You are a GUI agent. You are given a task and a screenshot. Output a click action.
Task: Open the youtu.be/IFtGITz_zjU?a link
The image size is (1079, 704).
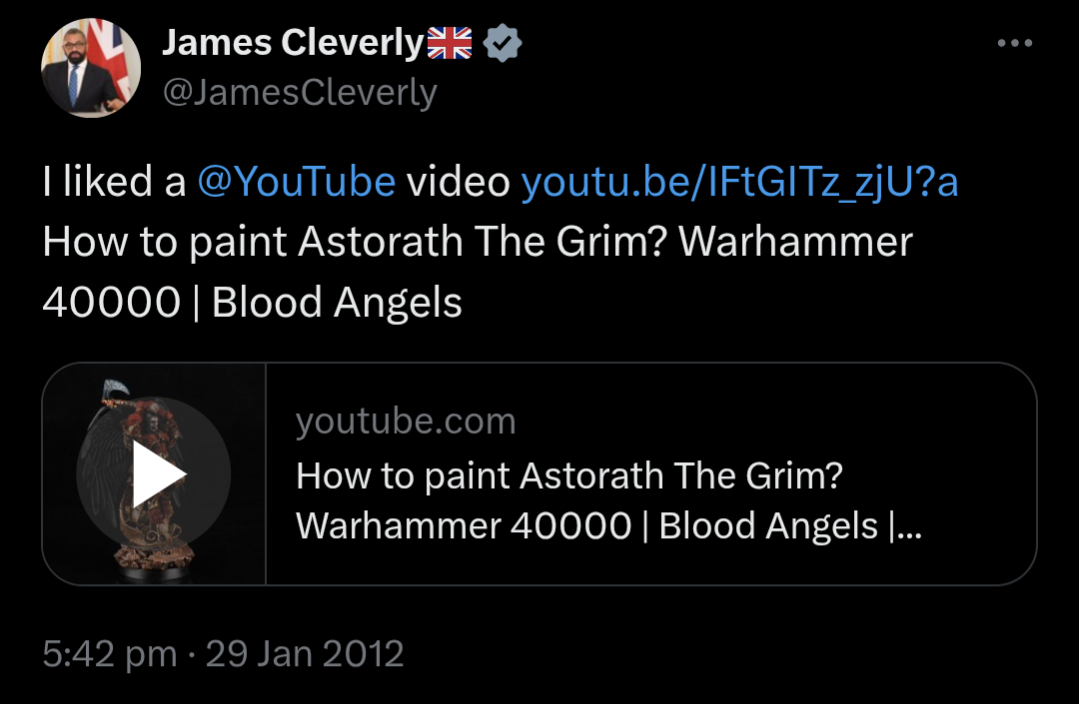(740, 182)
